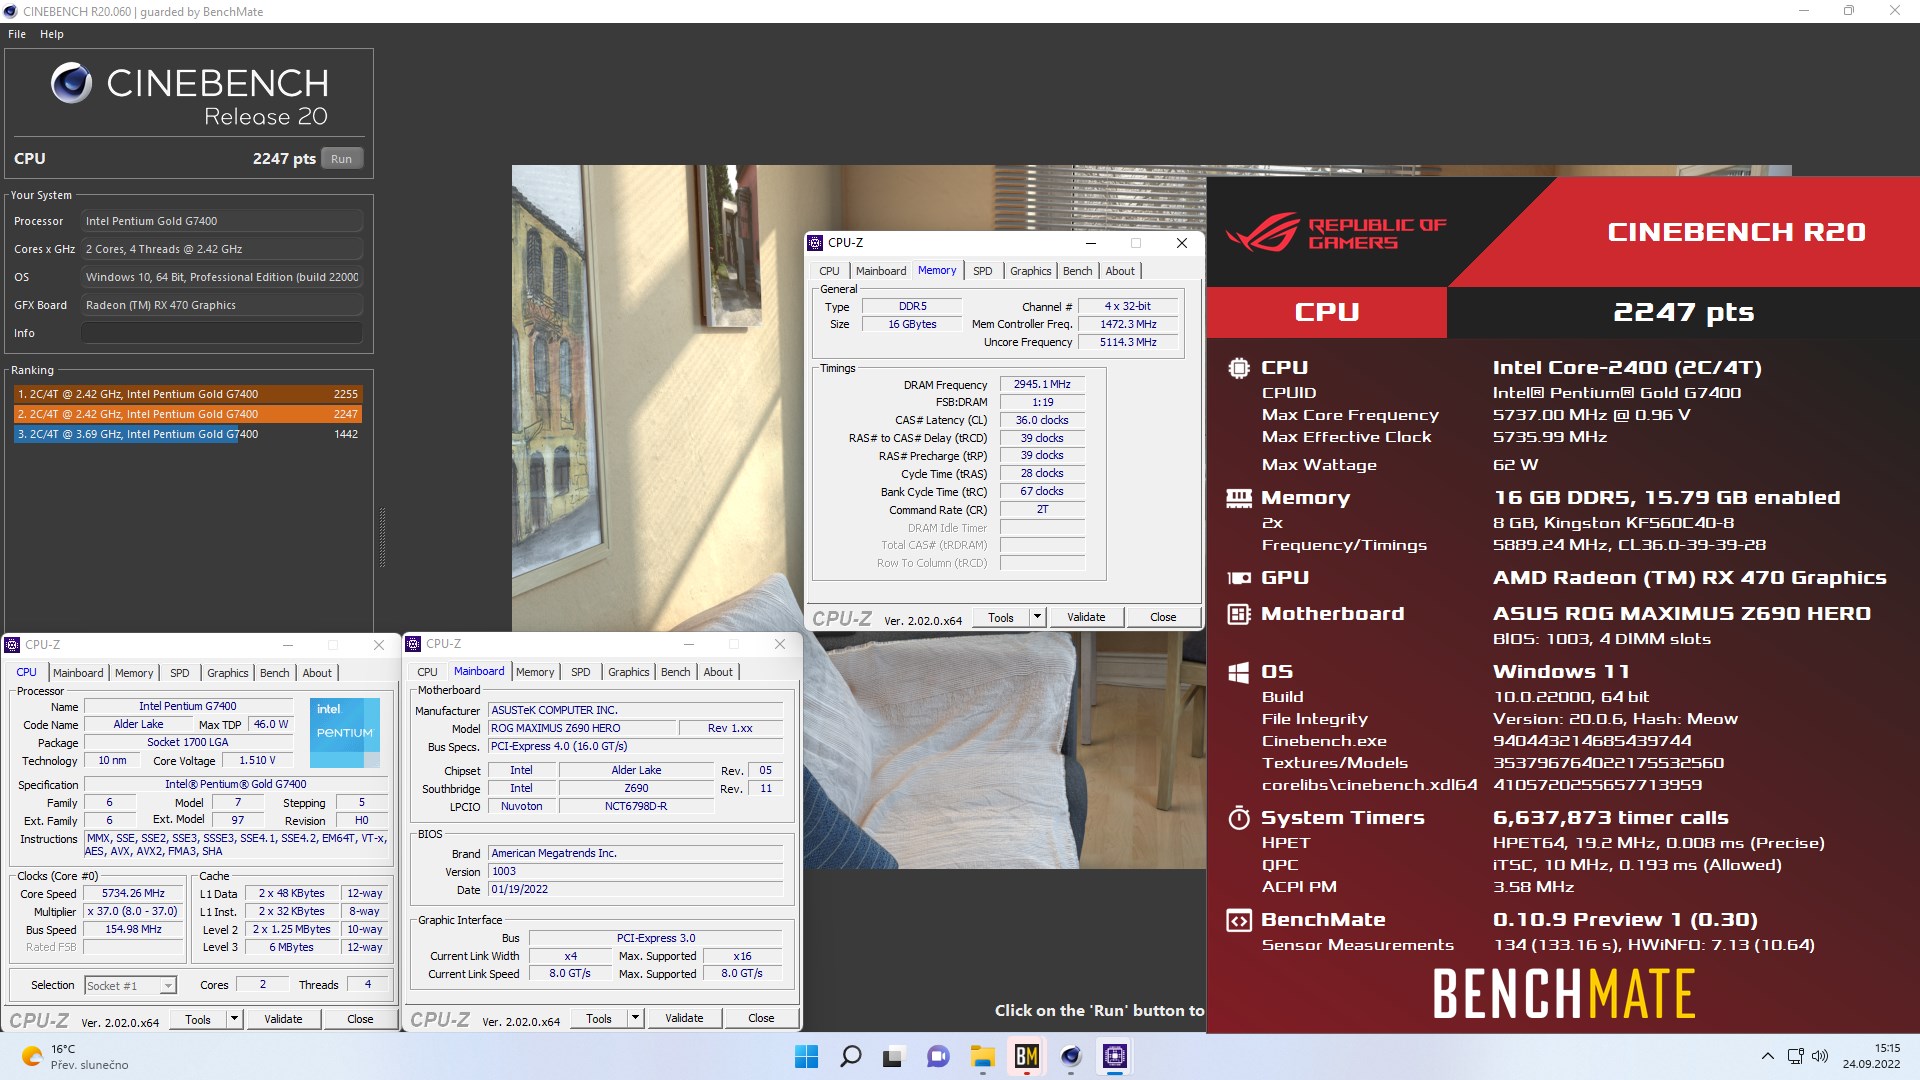The height and width of the screenshot is (1080, 1920).
Task: Click the BIOS Version value 1003
Action: coord(635,871)
